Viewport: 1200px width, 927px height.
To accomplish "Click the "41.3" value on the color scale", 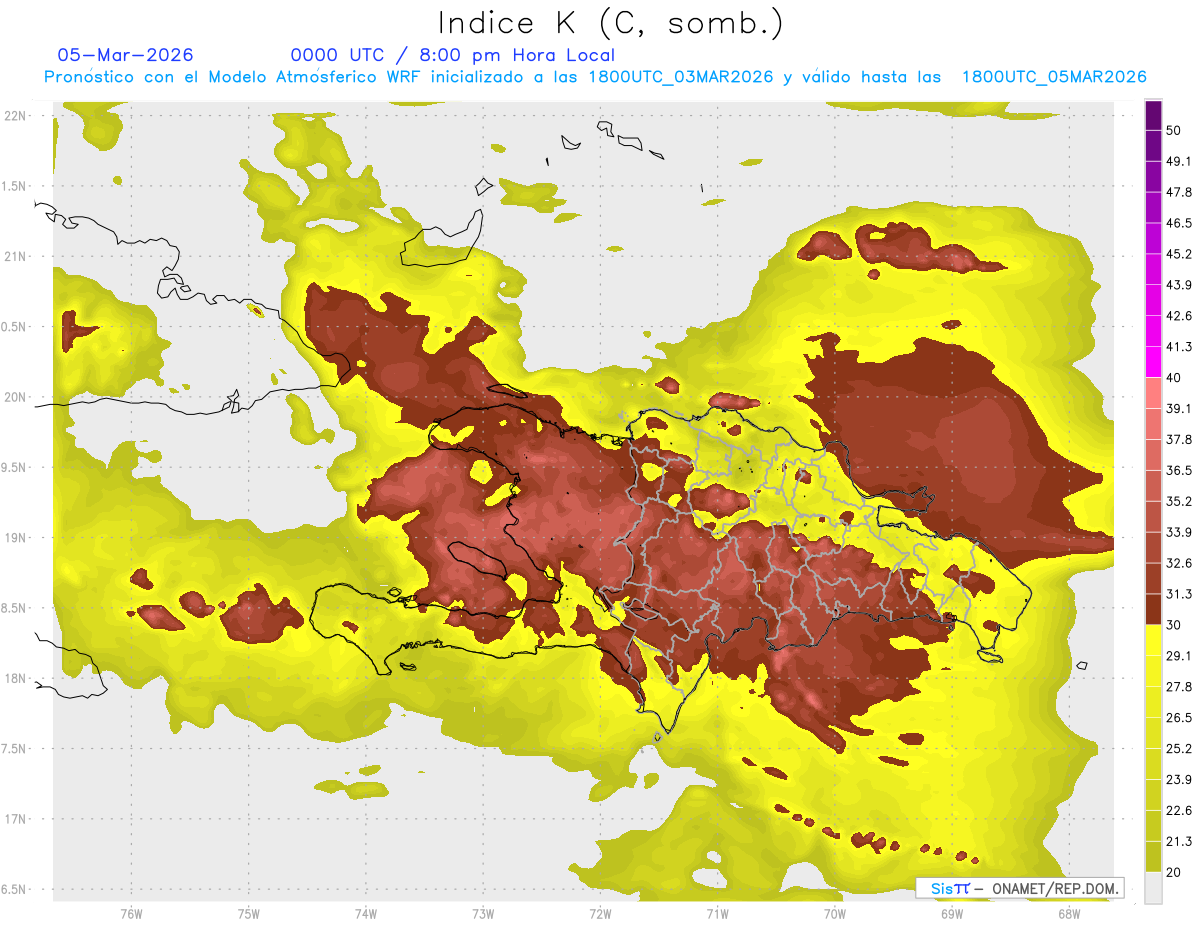I will pyautogui.click(x=1179, y=347).
